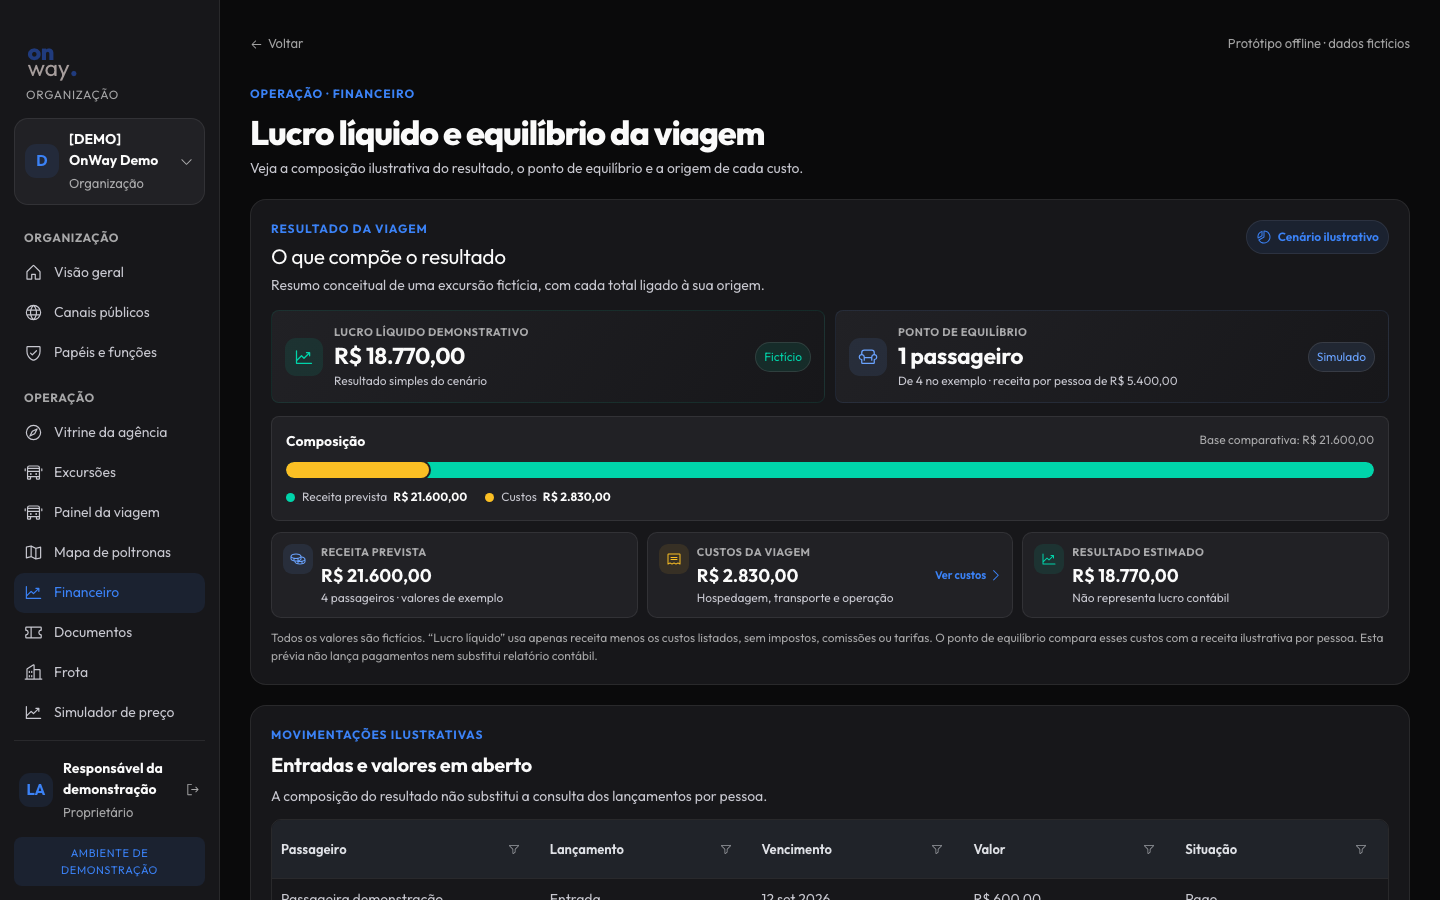Click the Fictício tag on profit card
The height and width of the screenshot is (900, 1440).
click(x=782, y=357)
